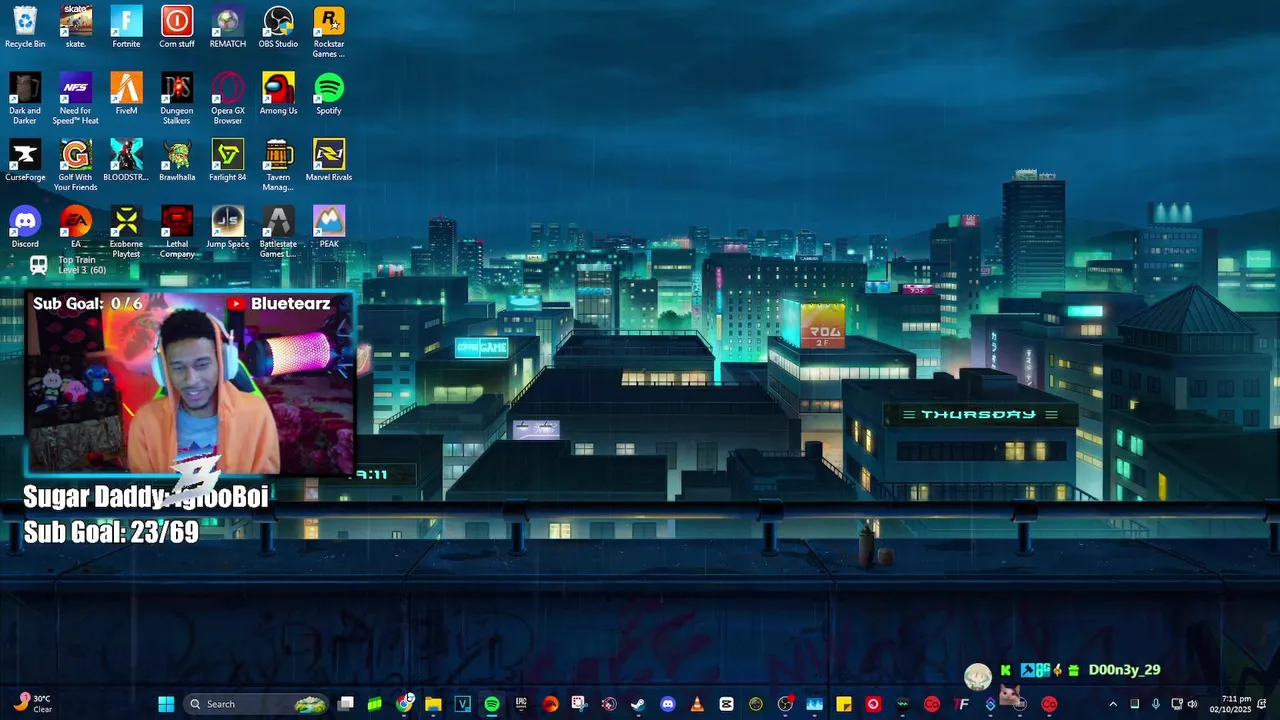Open the Windows Start menu
Screen dimensions: 1280x720
[166, 704]
